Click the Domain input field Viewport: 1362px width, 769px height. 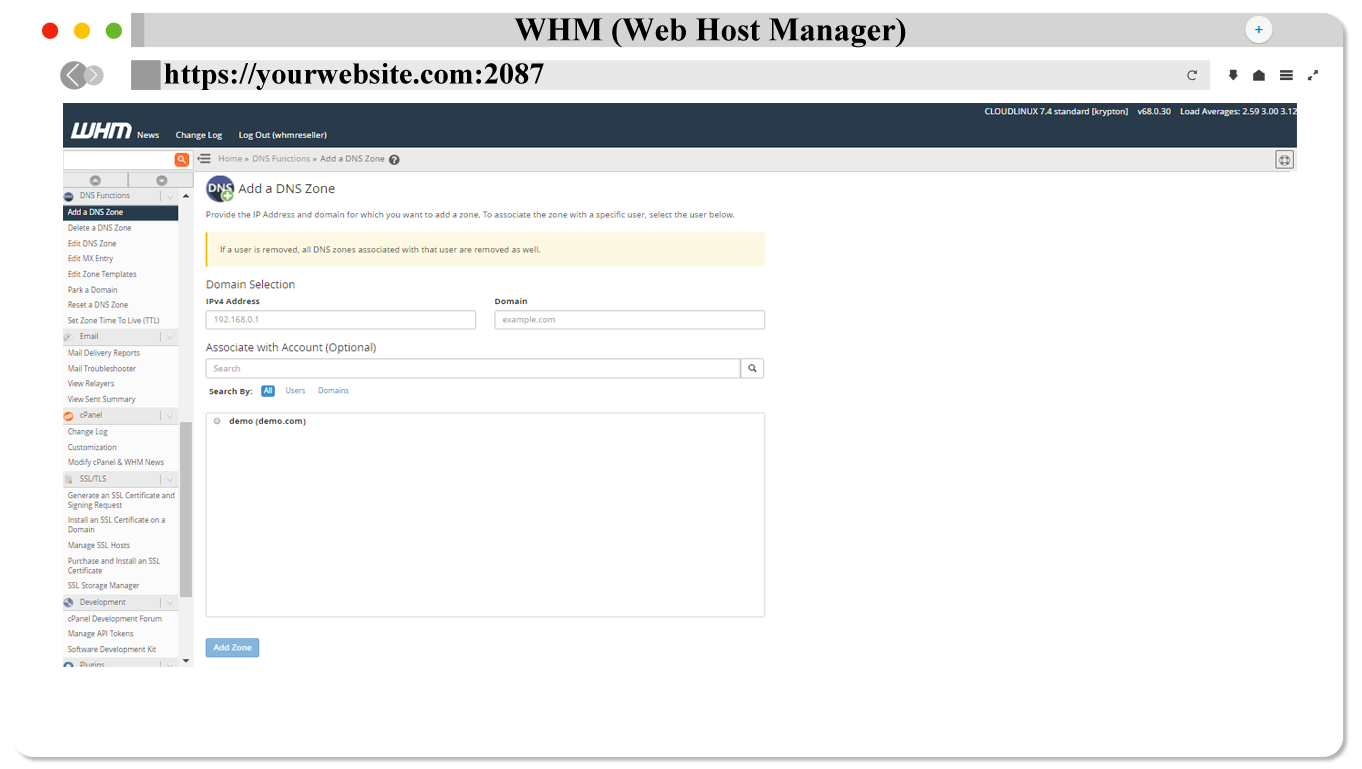pos(630,320)
